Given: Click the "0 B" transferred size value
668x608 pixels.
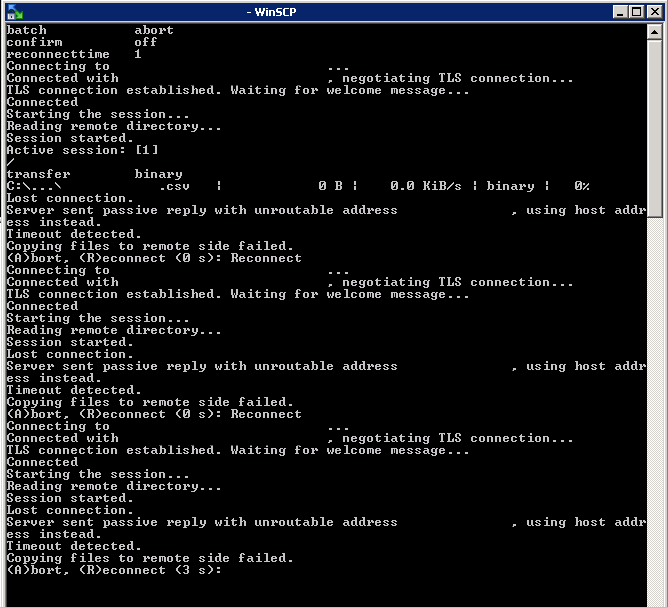Looking at the screenshot, I should click(330, 186).
